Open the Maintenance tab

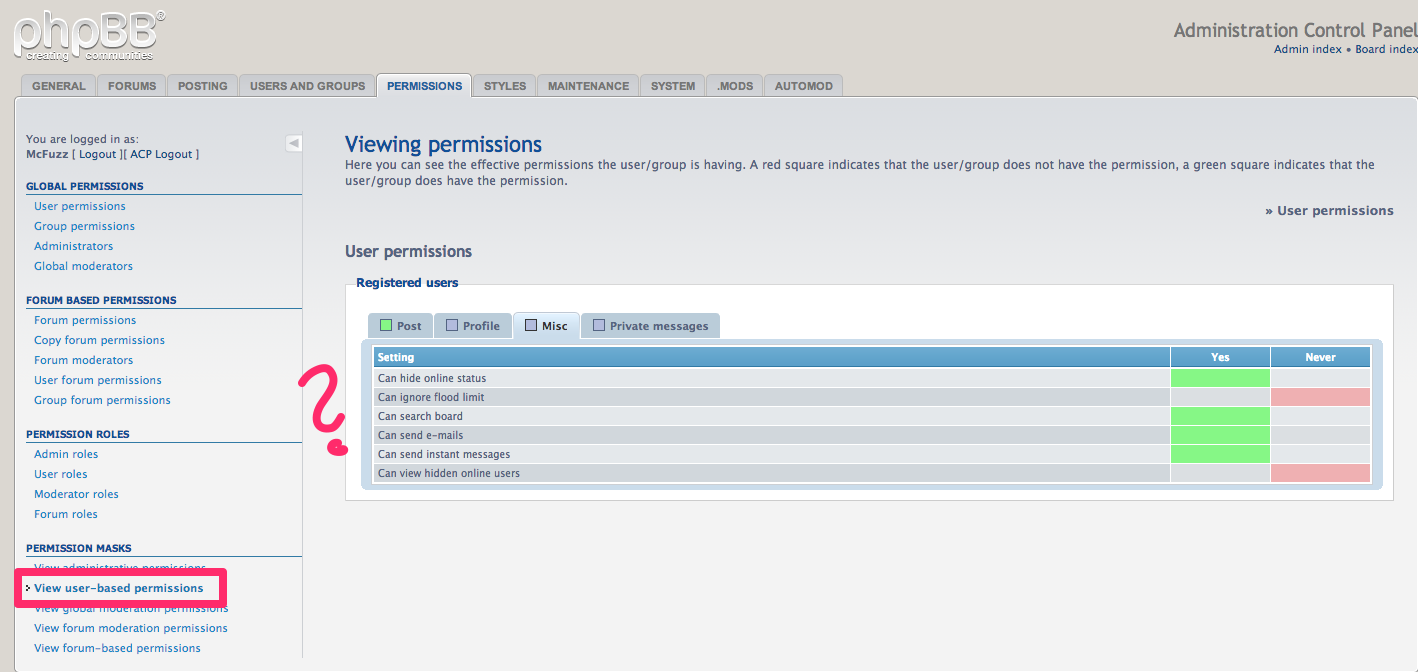588,86
